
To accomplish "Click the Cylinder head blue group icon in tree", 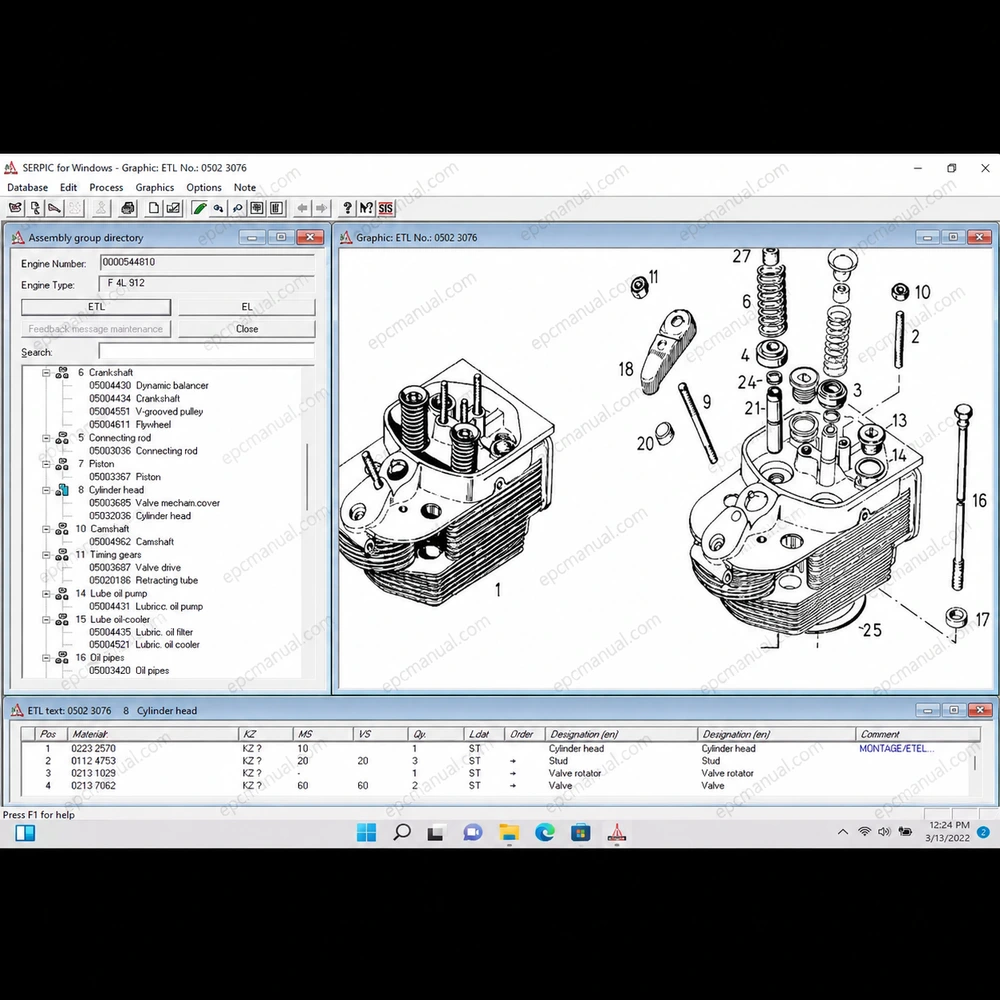I will (x=62, y=490).
